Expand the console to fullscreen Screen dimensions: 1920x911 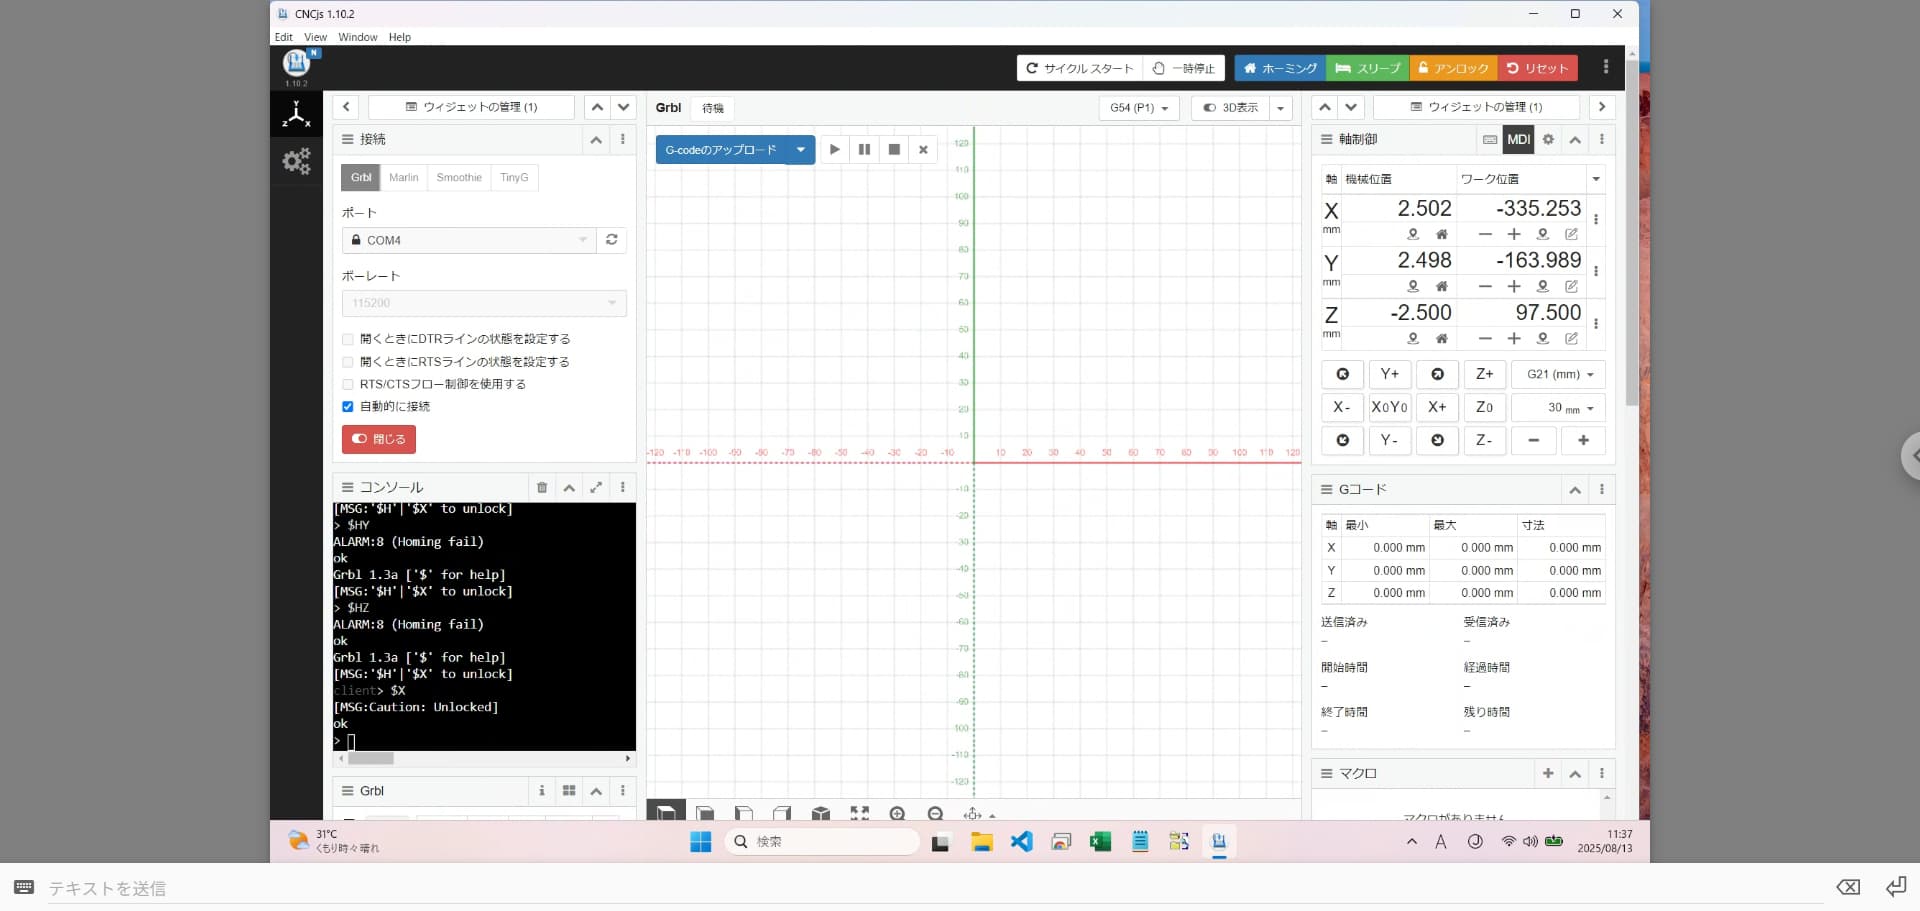coord(596,488)
